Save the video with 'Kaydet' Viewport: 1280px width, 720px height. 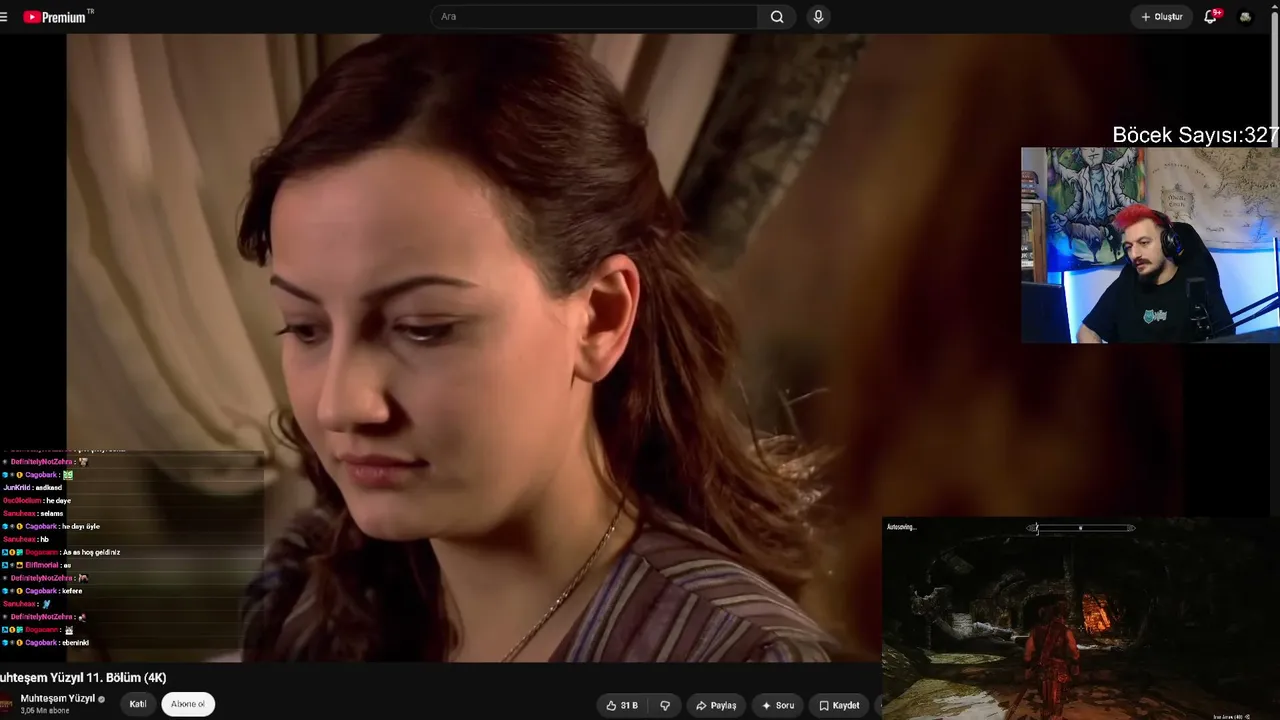pyautogui.click(x=839, y=705)
